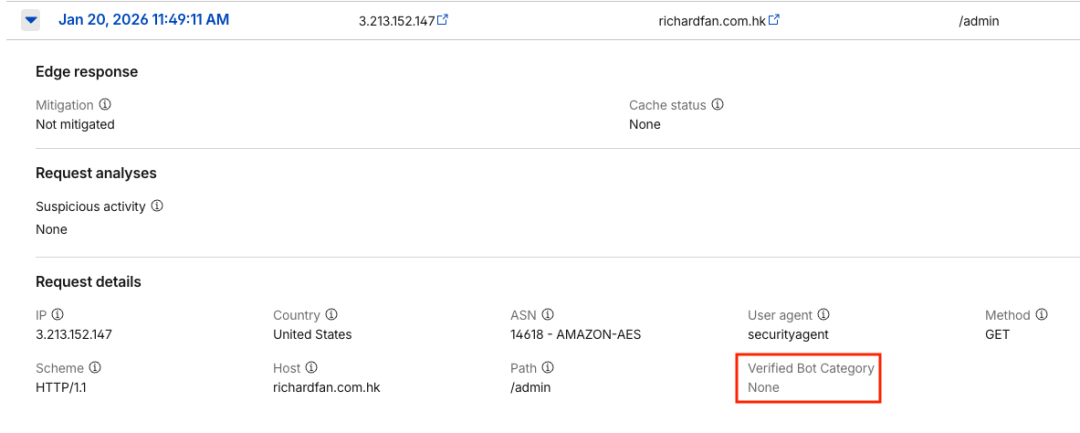
Task: Collapse the Jan 20, 2026 event row
Action: click(30, 19)
